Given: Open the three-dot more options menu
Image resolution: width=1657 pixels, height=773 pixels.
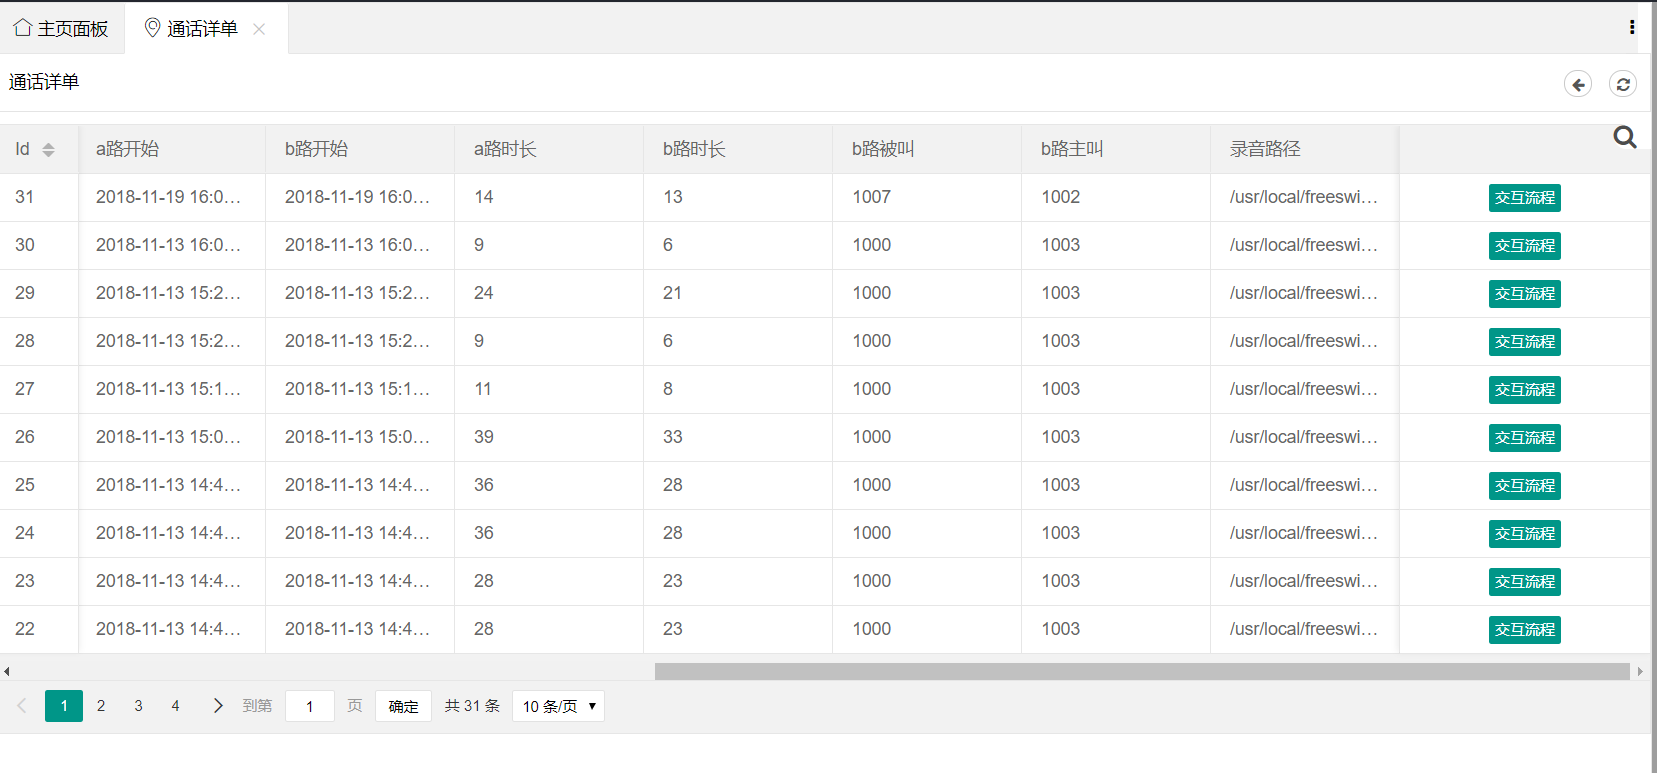Looking at the screenshot, I should click(x=1632, y=28).
